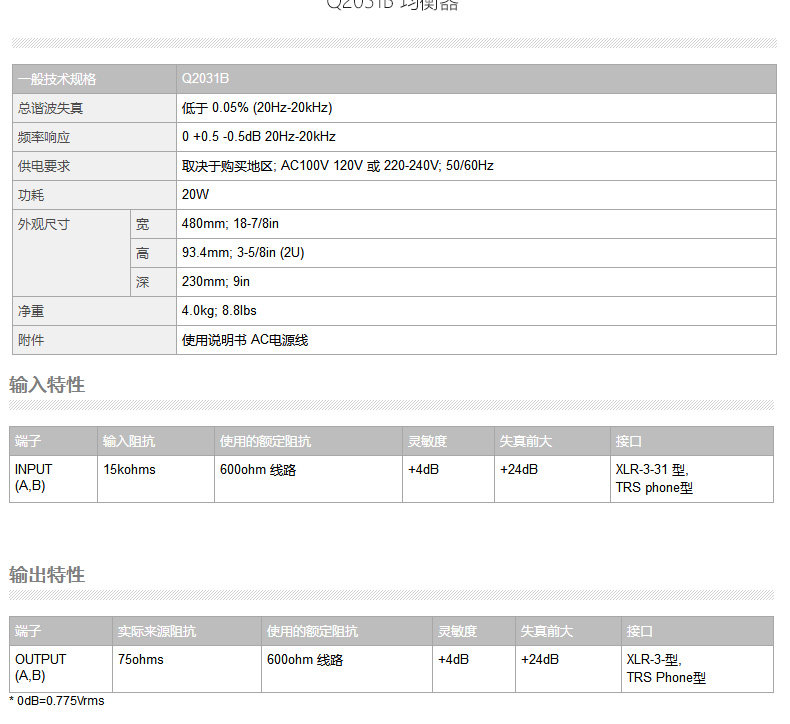Select '600ohm 线路' in the OUTPUT row
Image resolution: width=790 pixels, height=724 pixels.
click(x=305, y=660)
